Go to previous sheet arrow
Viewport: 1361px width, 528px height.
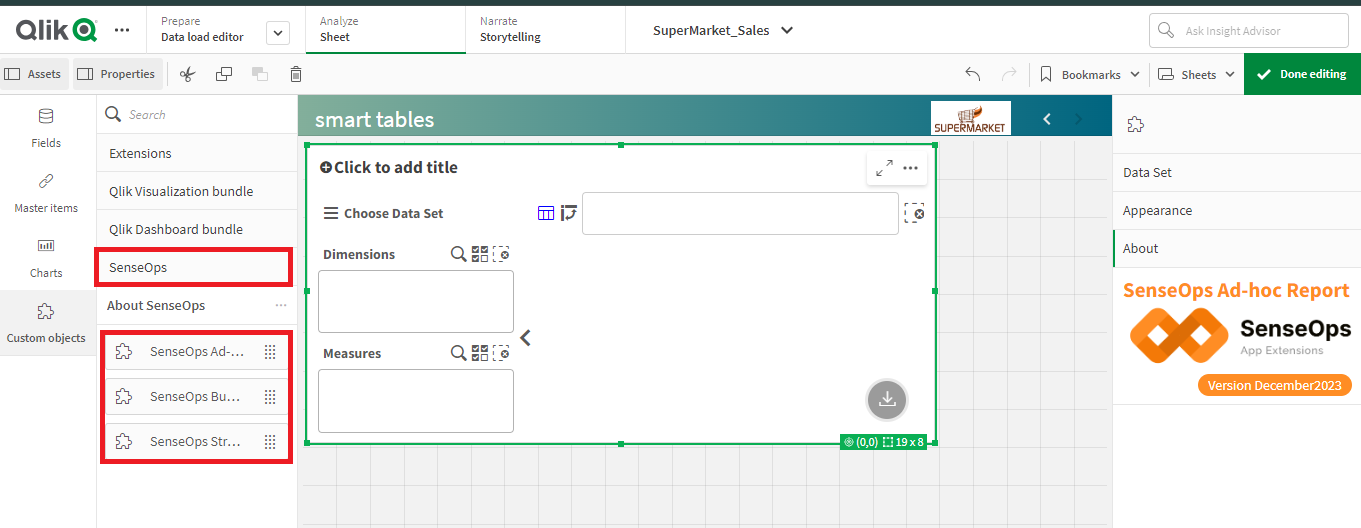pyautogui.click(x=1047, y=119)
